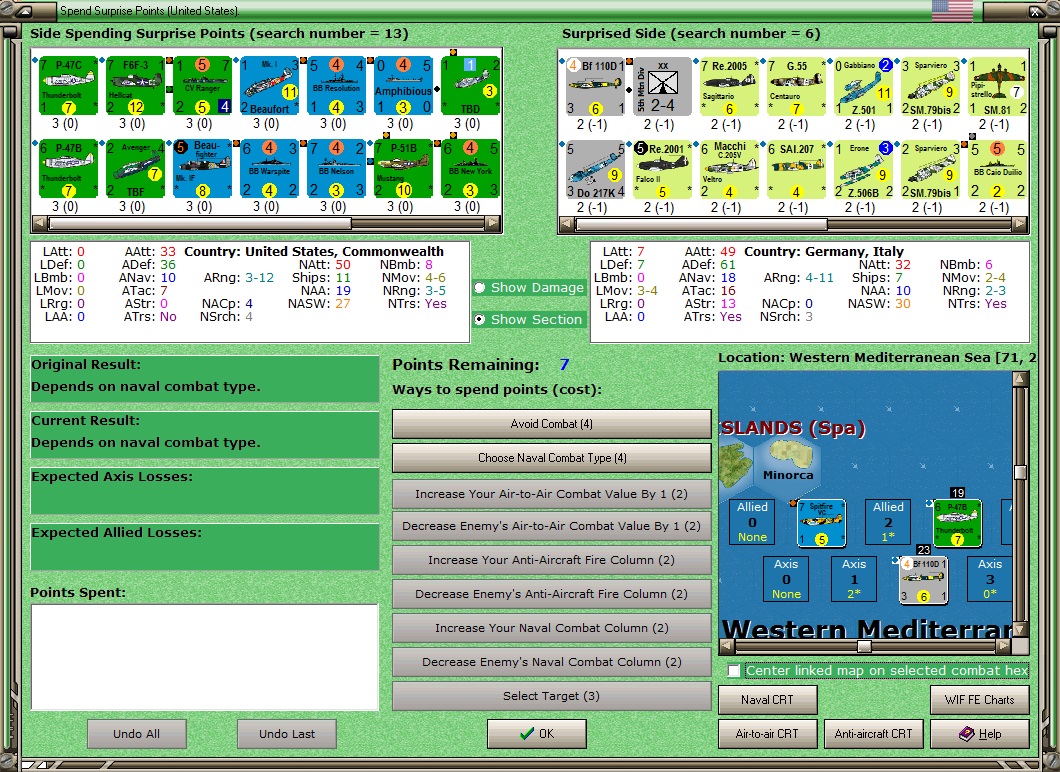Click Increase Your Anti-Aircraft Fire Column
The image size is (1060, 772).
(x=552, y=560)
